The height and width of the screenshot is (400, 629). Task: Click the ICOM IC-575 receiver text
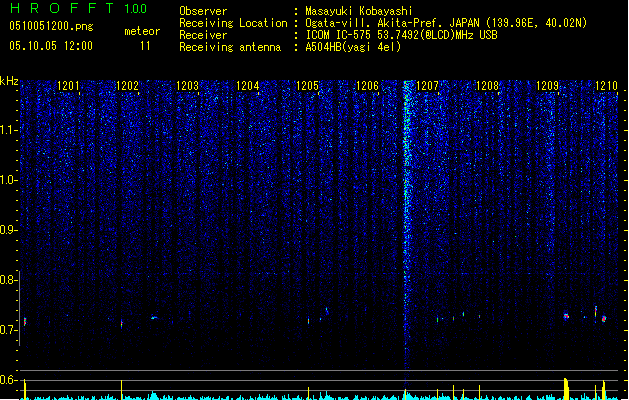coord(402,35)
